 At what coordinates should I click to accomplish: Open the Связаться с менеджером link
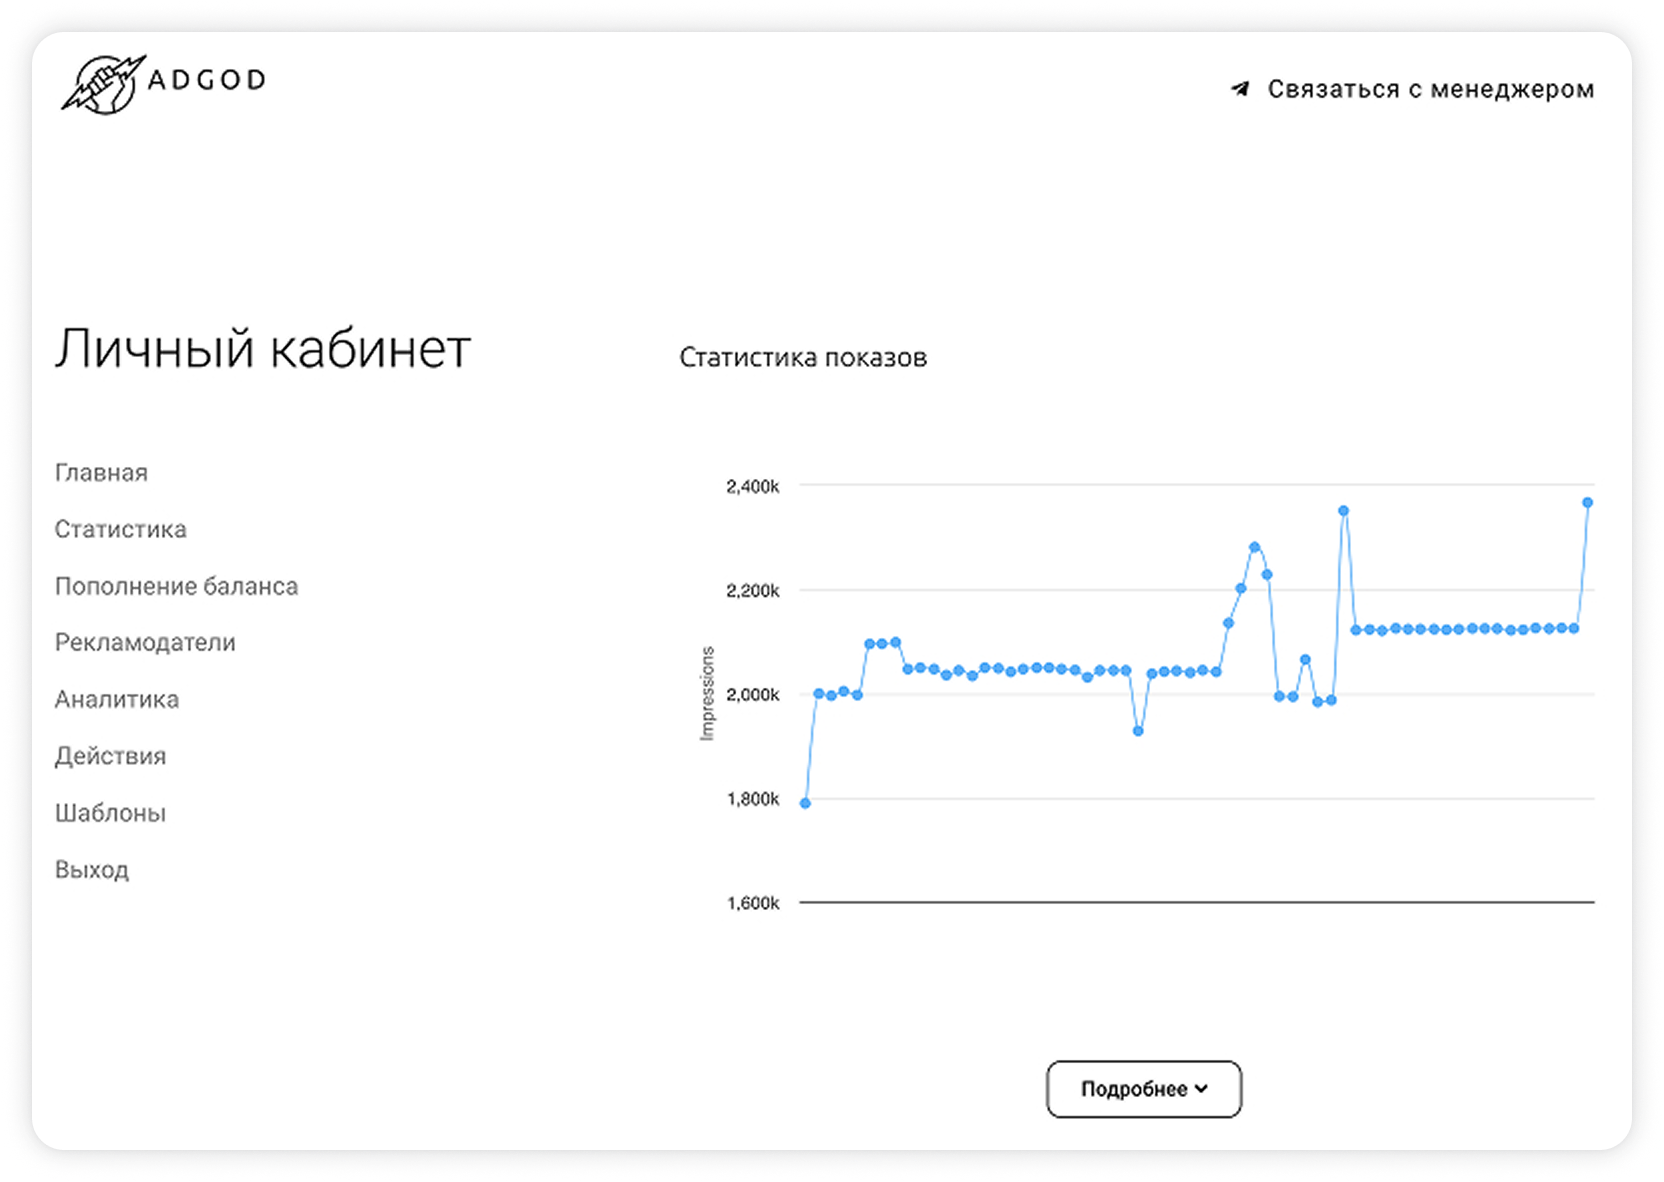click(1430, 89)
